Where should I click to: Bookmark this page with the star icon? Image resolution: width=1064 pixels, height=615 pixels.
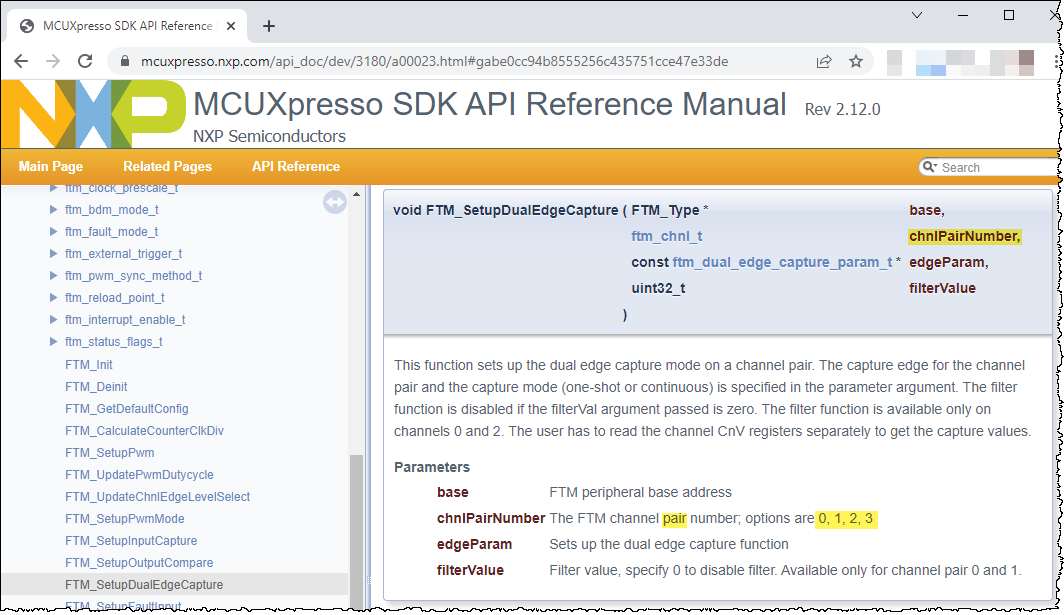(x=855, y=61)
